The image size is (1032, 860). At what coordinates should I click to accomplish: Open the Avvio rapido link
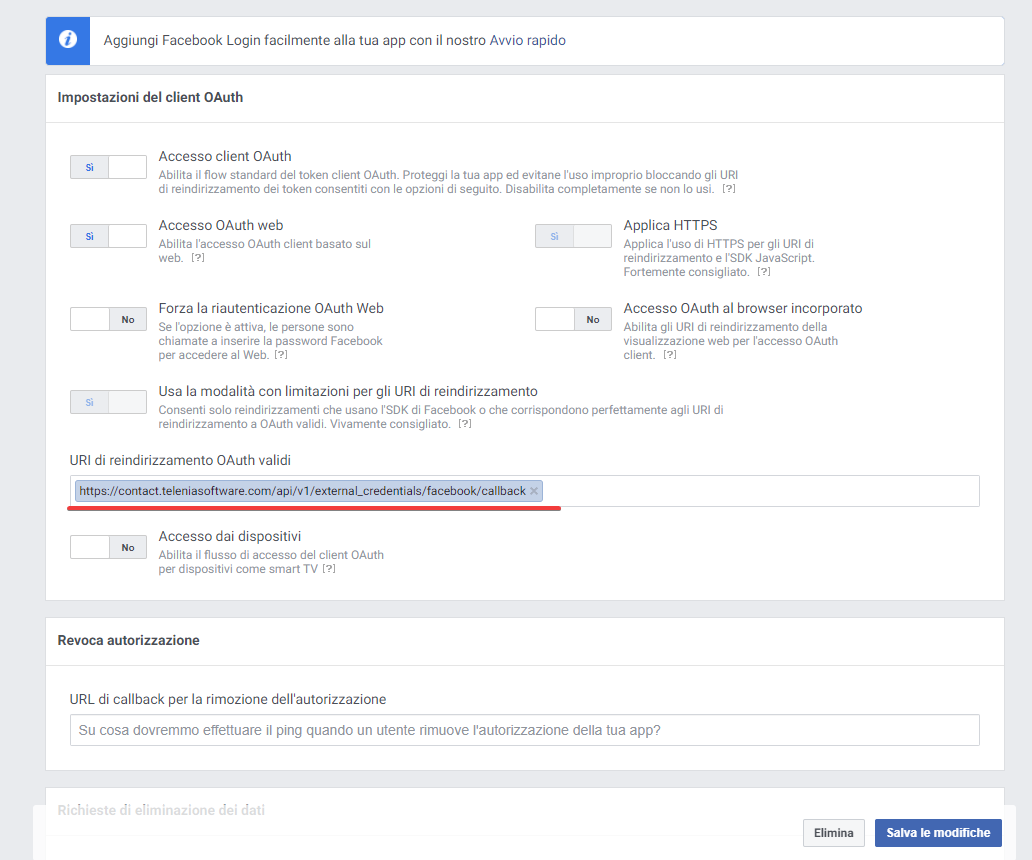527,40
